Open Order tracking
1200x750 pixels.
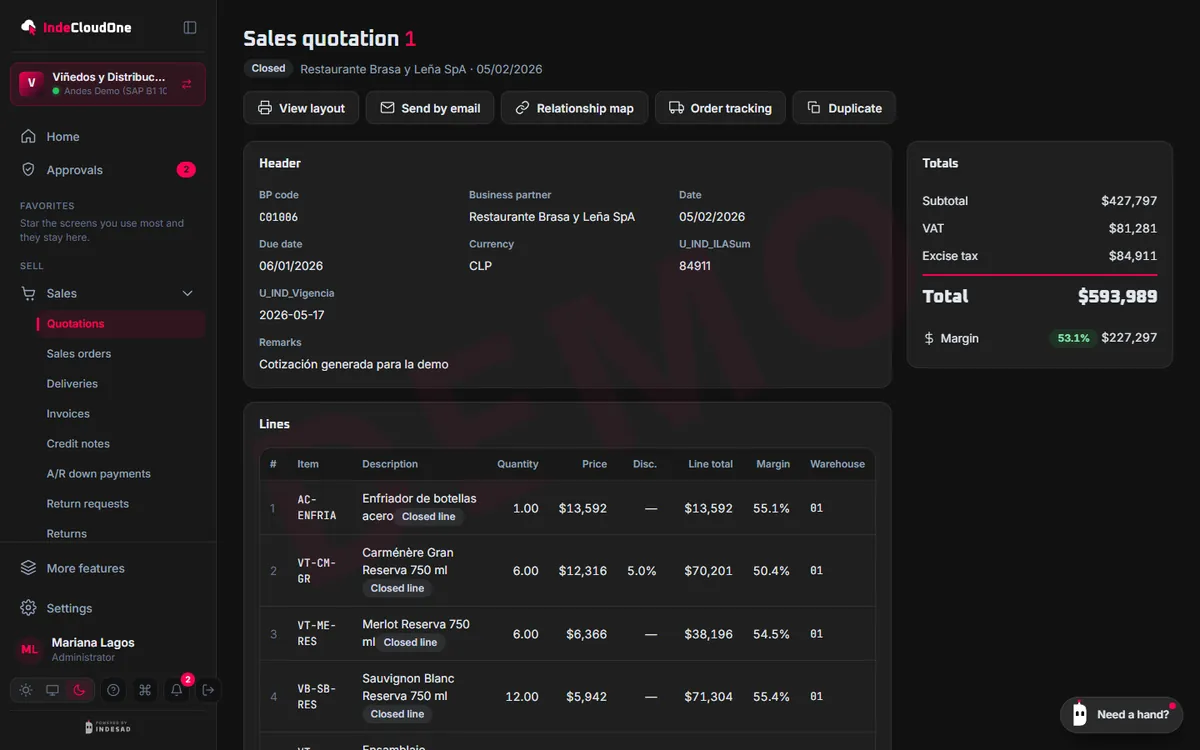[720, 108]
